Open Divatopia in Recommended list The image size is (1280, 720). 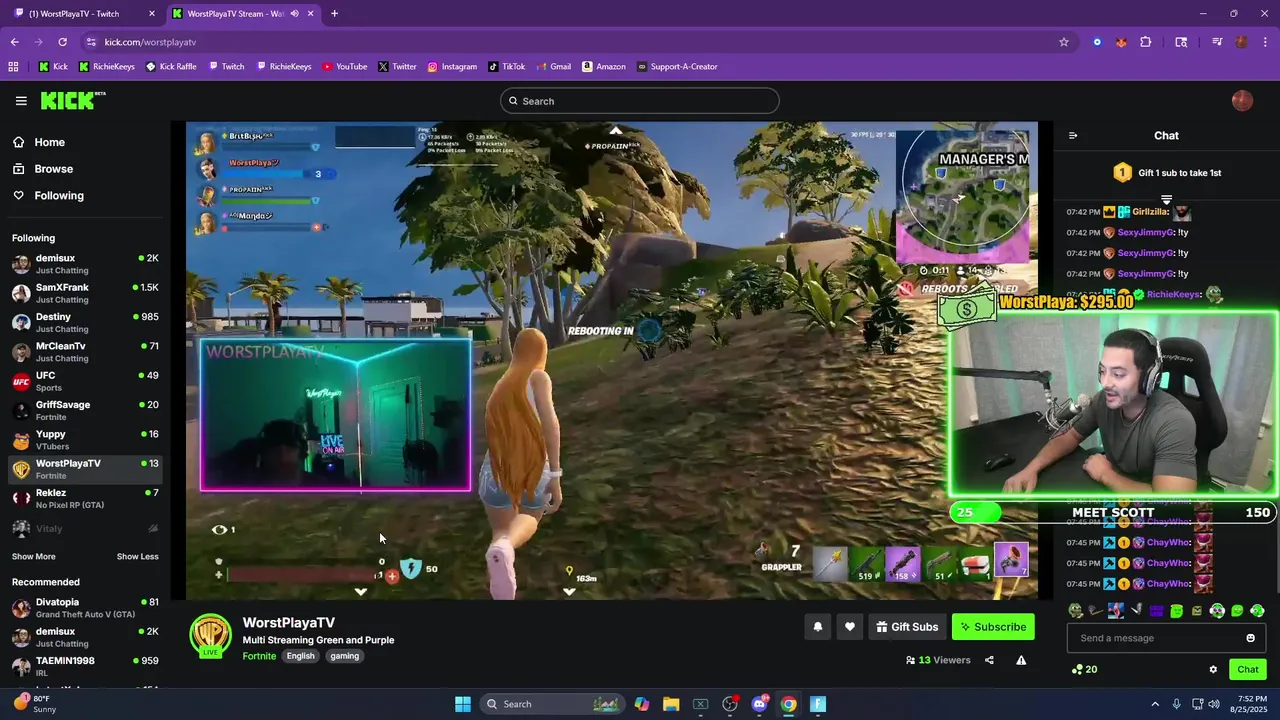coord(85,608)
